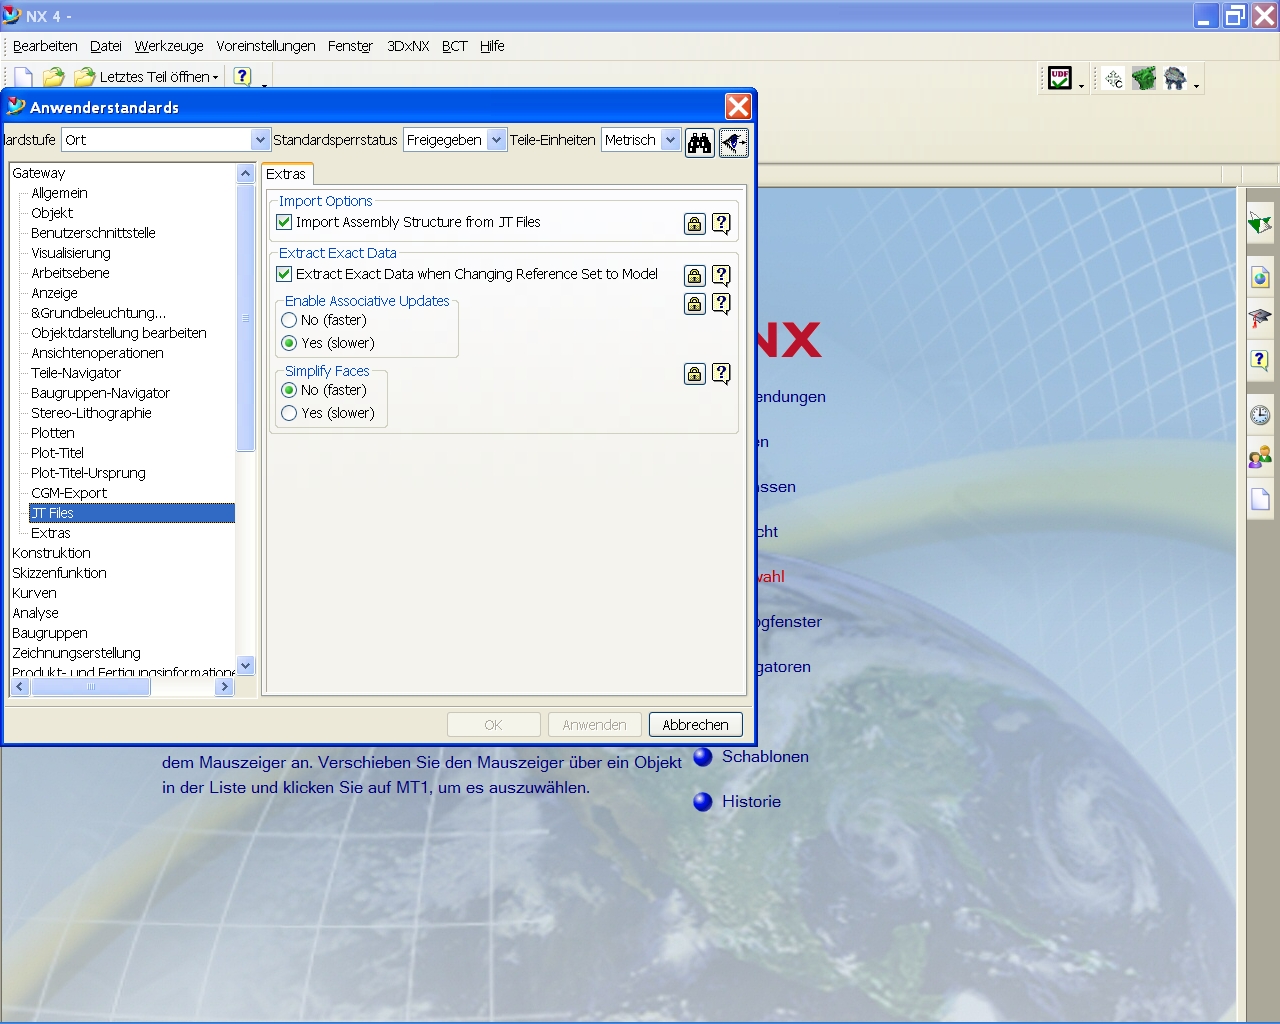Toggle 'Import Assembly Structure from JT Files' checkbox

pyautogui.click(x=284, y=222)
